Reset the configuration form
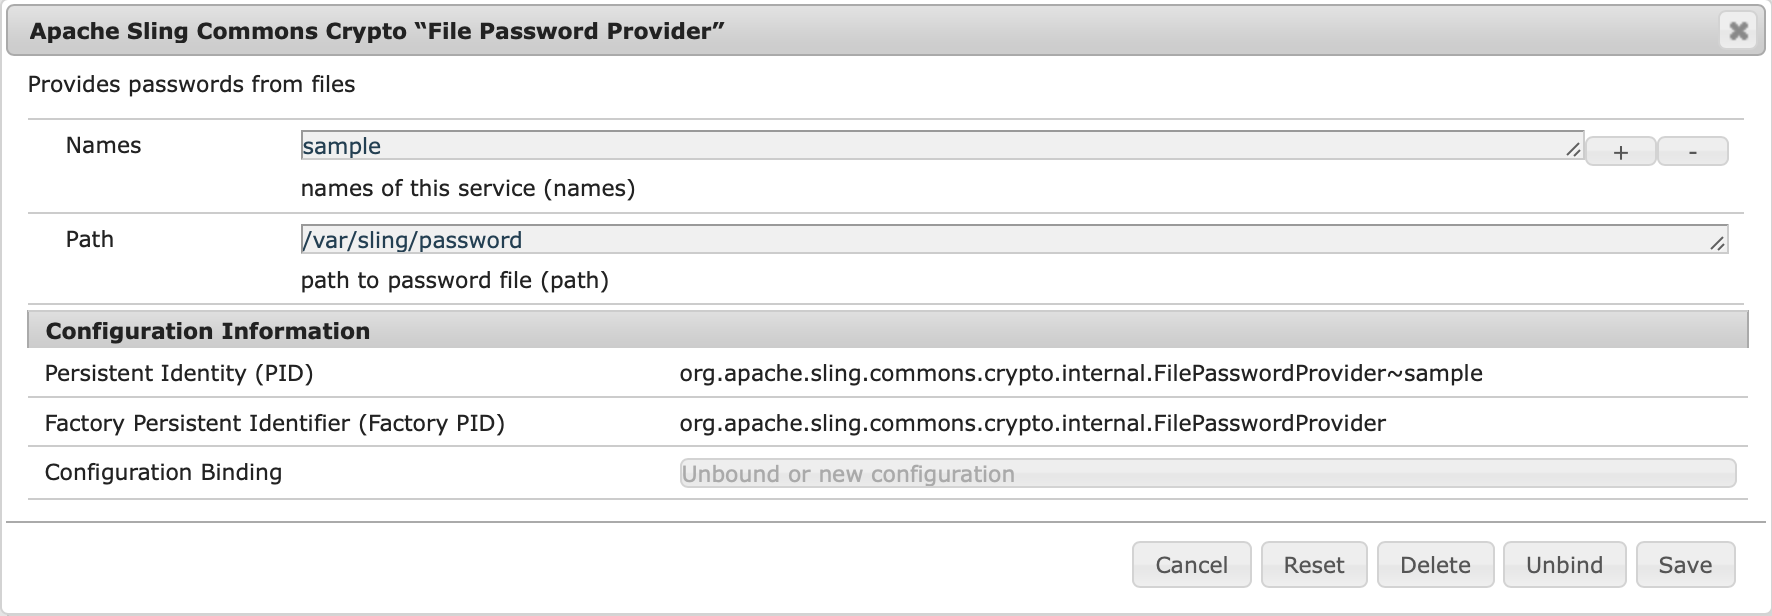The width and height of the screenshot is (1772, 616). [x=1313, y=565]
